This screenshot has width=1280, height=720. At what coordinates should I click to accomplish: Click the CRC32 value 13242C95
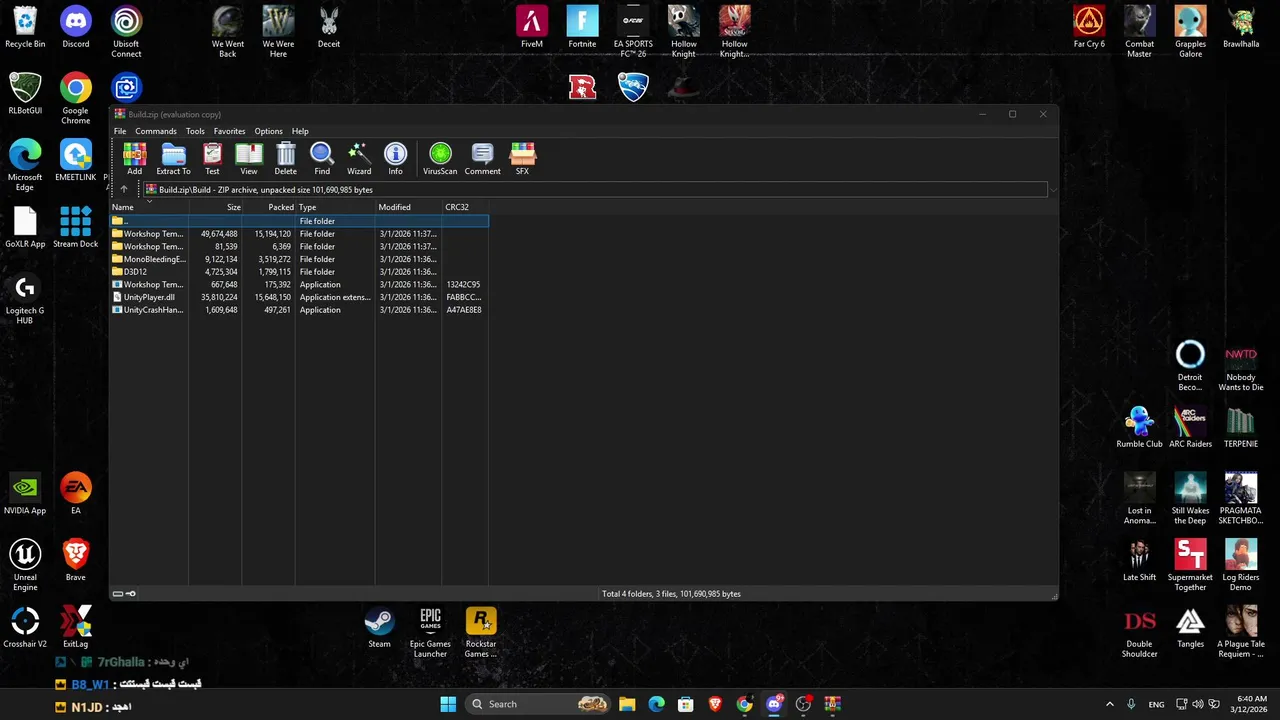pyautogui.click(x=464, y=285)
